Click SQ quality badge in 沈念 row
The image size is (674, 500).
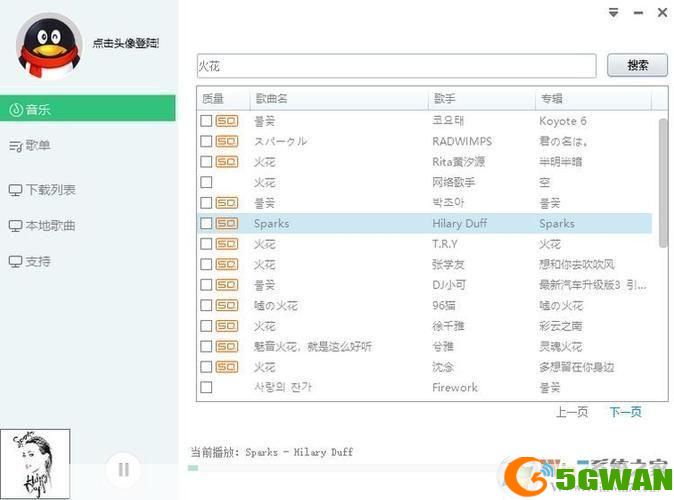[227, 367]
